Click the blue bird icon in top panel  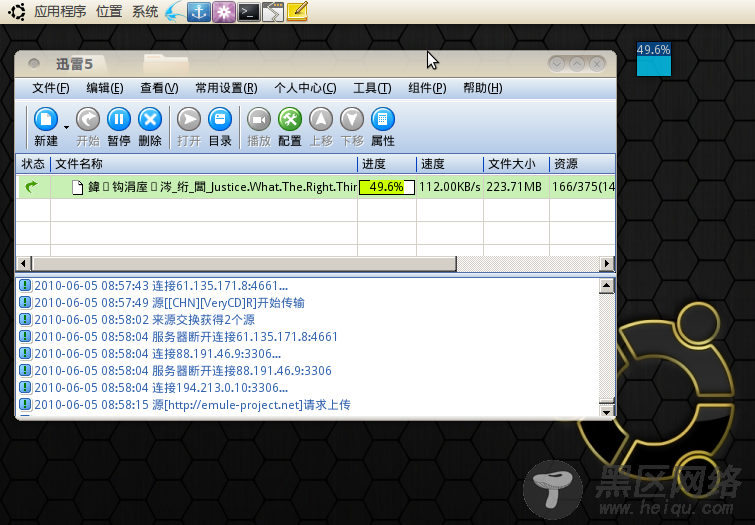pyautogui.click(x=175, y=12)
